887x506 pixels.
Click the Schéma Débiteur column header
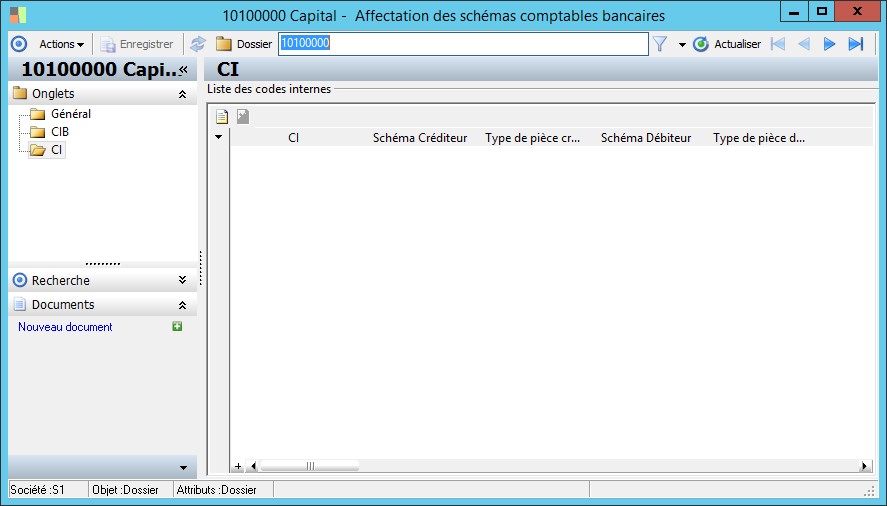tap(646, 138)
